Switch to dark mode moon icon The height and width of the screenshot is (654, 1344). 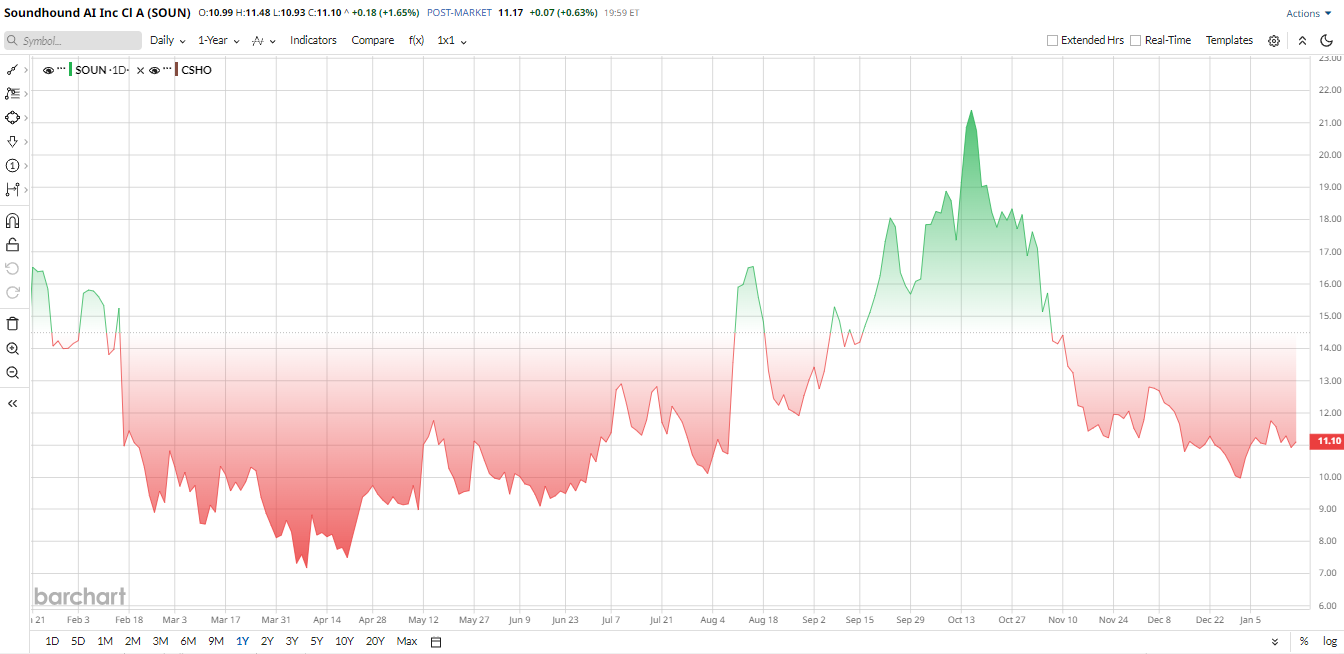pos(1327,41)
